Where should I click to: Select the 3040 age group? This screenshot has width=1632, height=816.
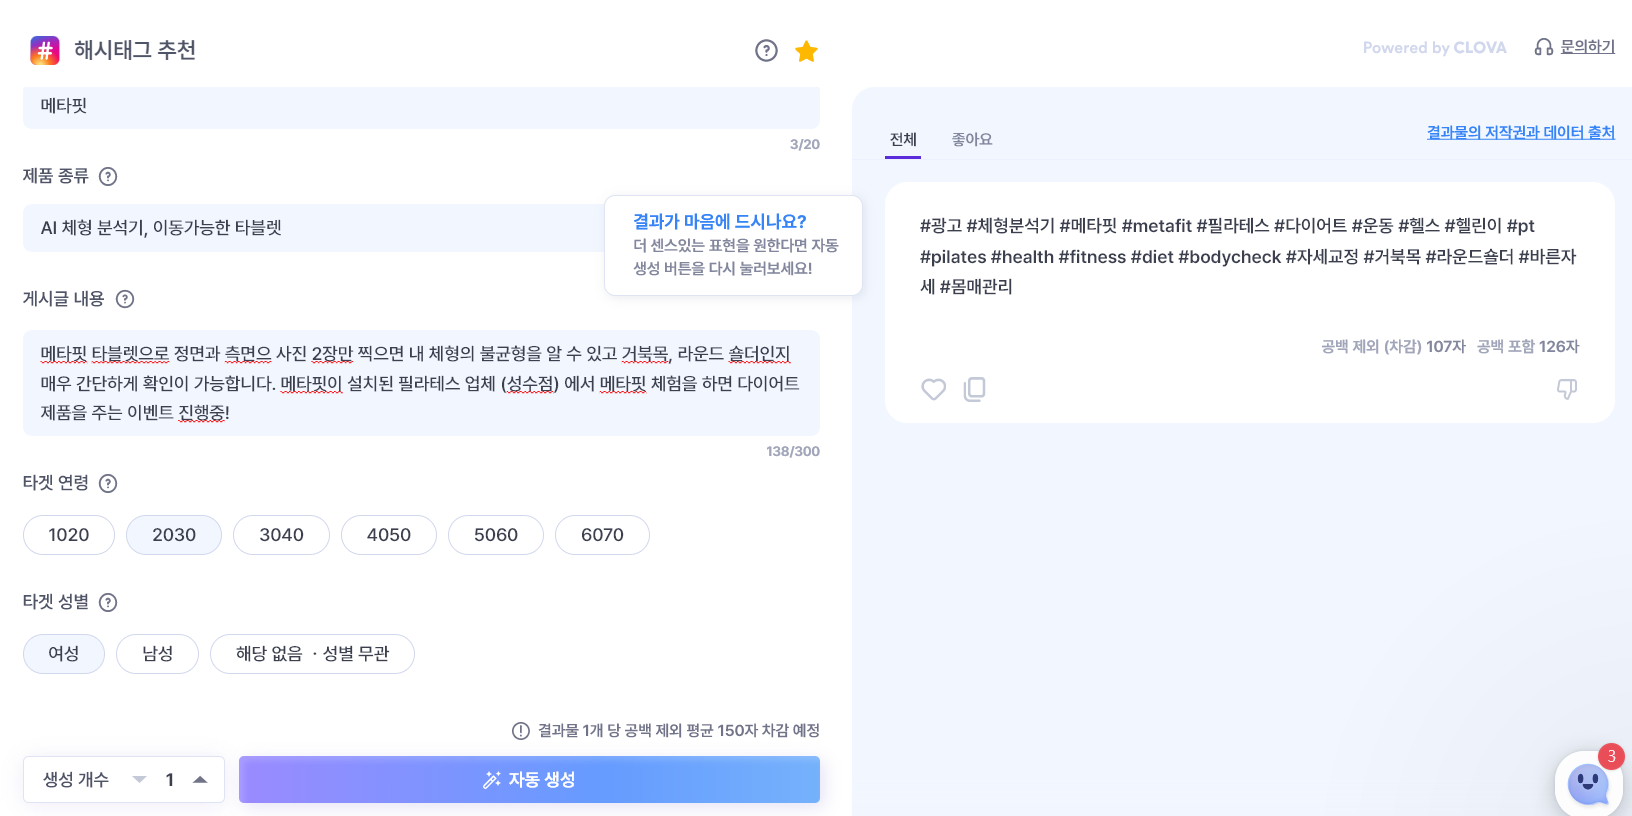[x=281, y=535]
